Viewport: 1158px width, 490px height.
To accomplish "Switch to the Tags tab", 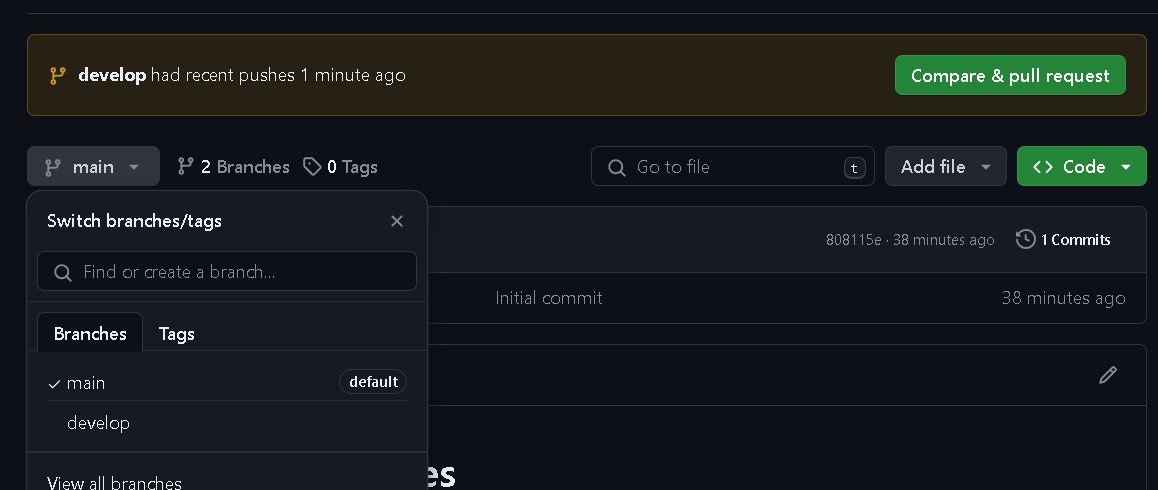I will tap(176, 334).
